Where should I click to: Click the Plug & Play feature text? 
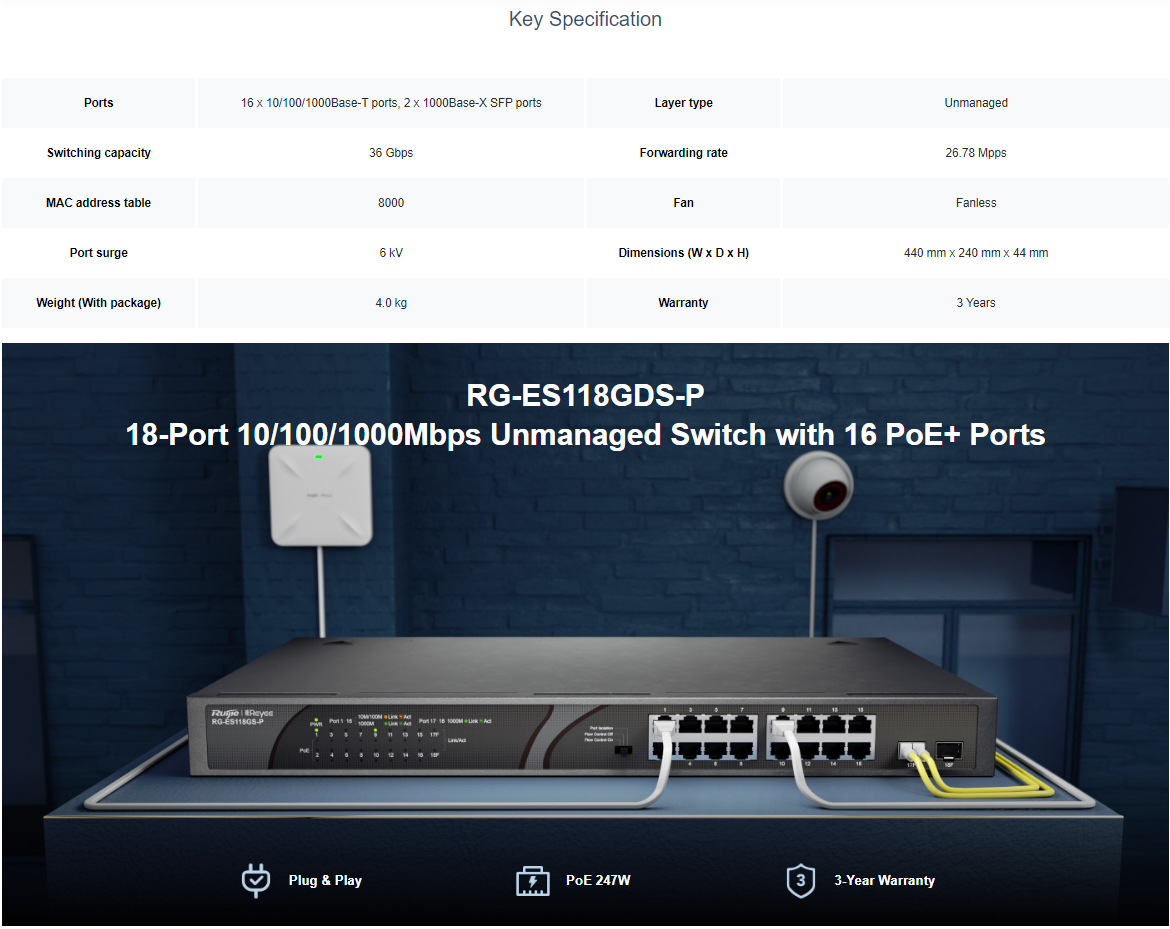coord(325,880)
